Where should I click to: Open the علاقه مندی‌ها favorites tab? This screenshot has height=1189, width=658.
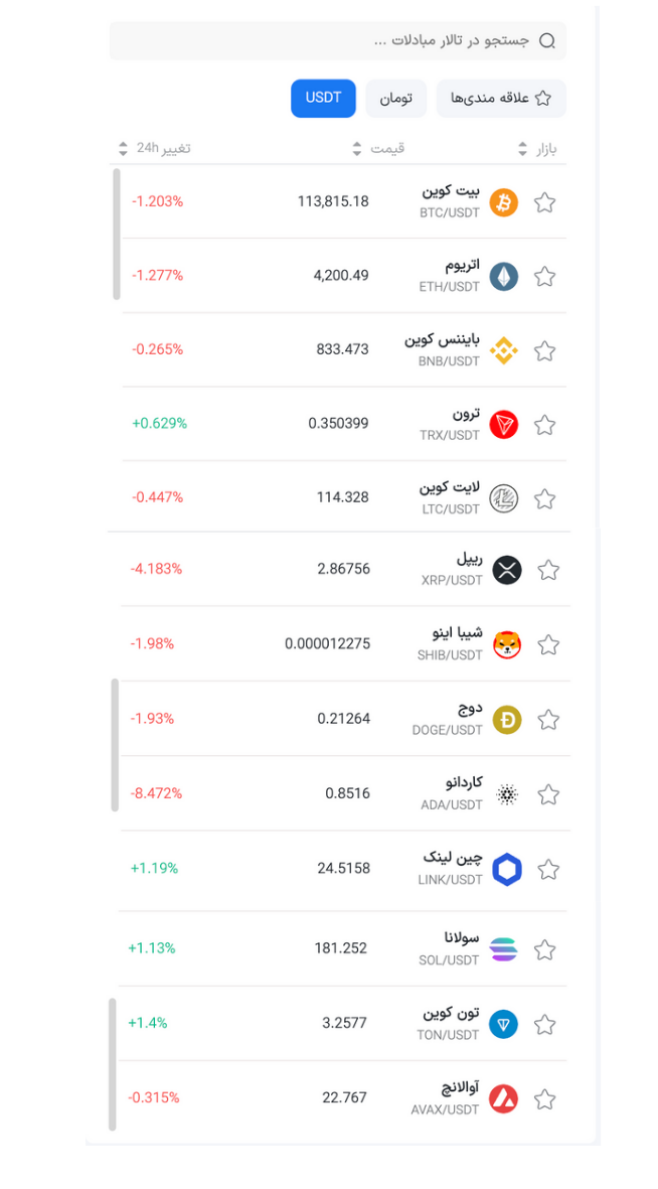point(503,98)
